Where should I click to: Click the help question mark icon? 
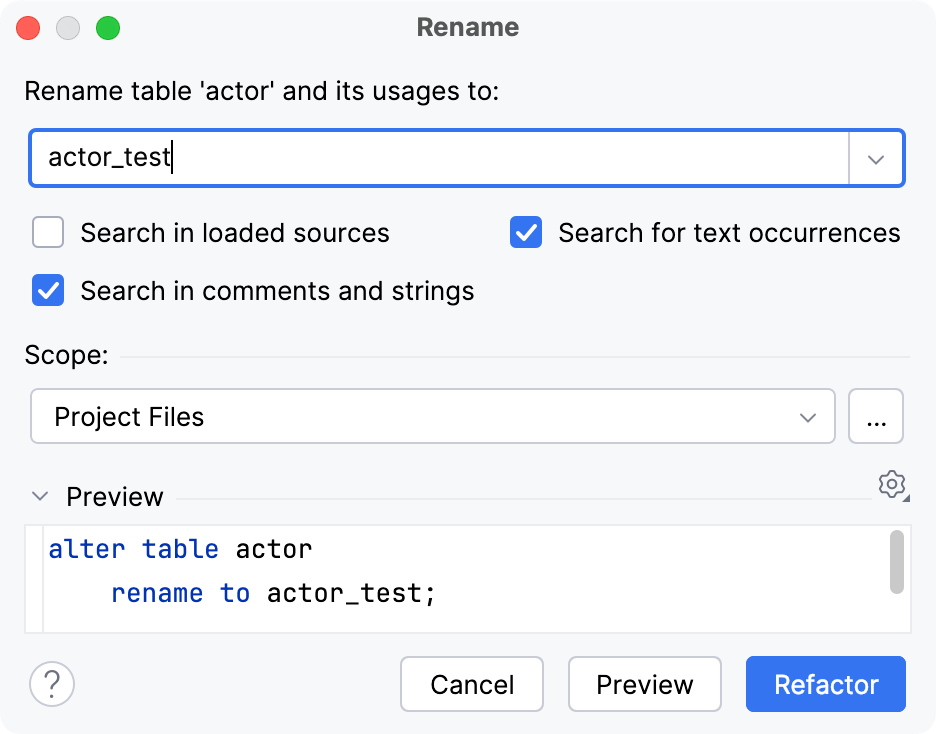[51, 684]
